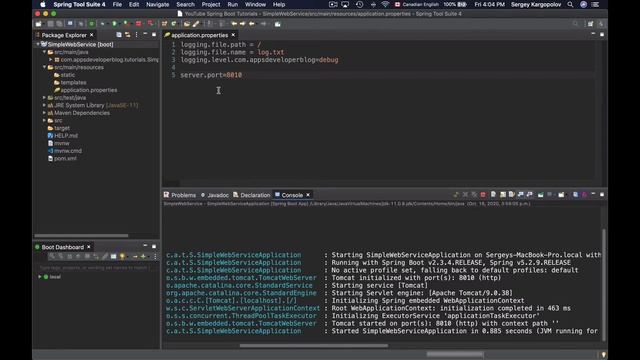Collapse the src/main/java folder
Image resolution: width=640 pixels, height=360 pixels.
click(44, 52)
